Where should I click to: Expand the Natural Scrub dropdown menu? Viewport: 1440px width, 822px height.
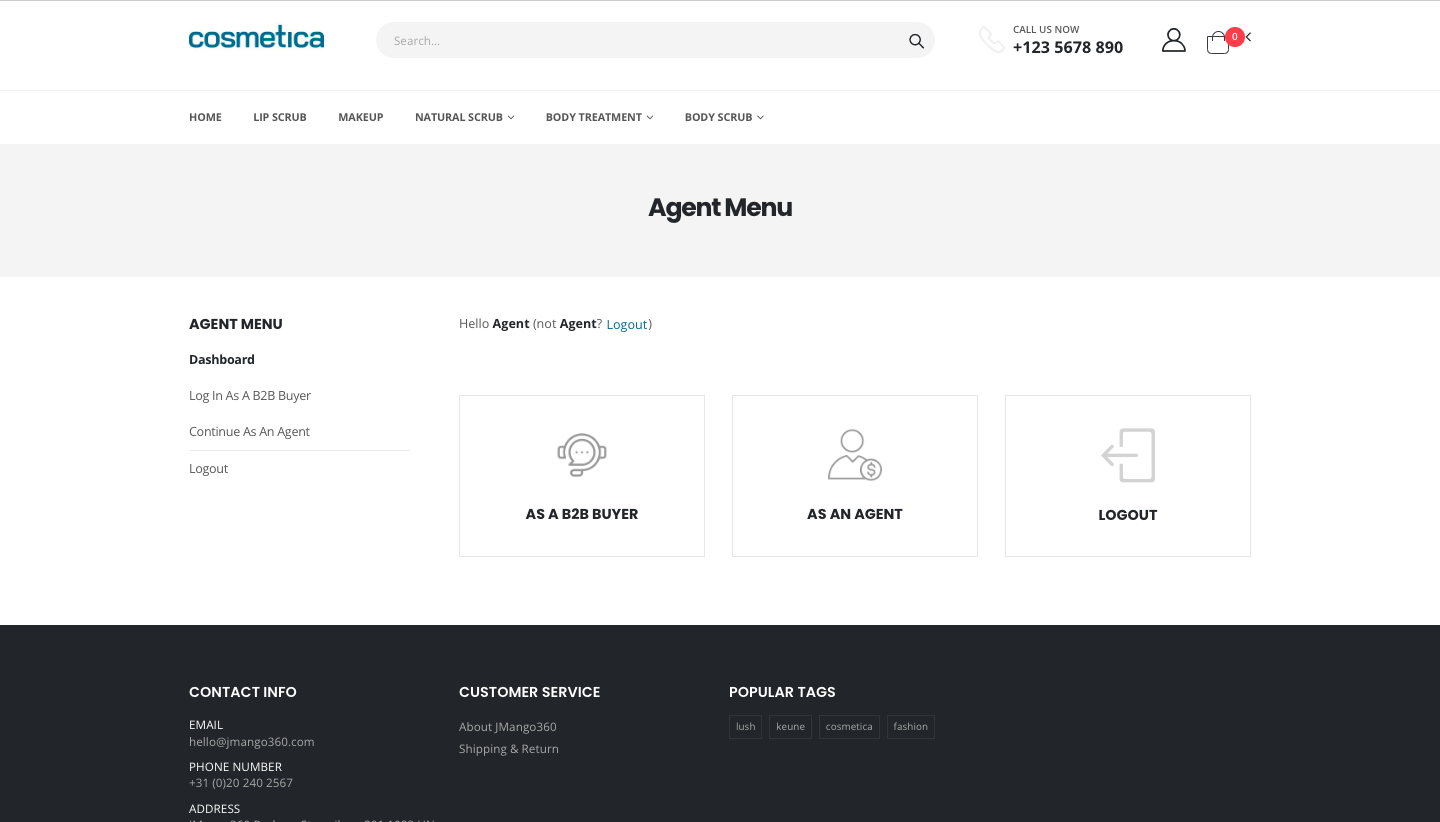point(464,117)
